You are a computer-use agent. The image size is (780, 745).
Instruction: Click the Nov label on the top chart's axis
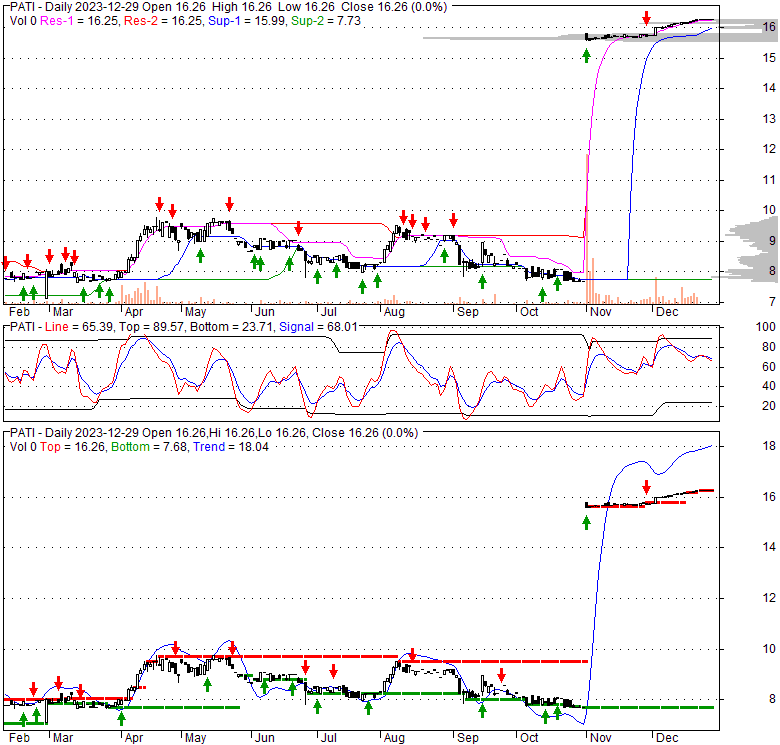(600, 312)
